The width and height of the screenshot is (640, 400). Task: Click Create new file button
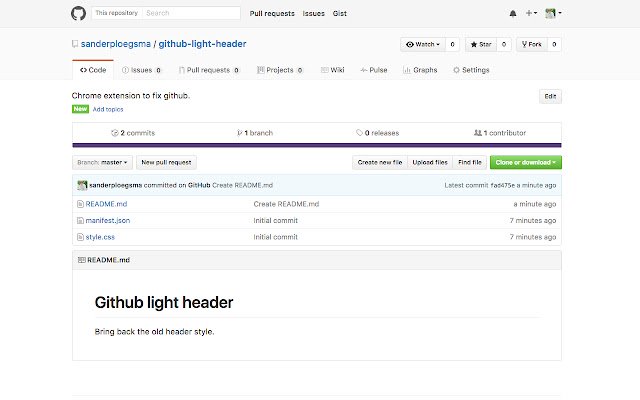click(380, 162)
